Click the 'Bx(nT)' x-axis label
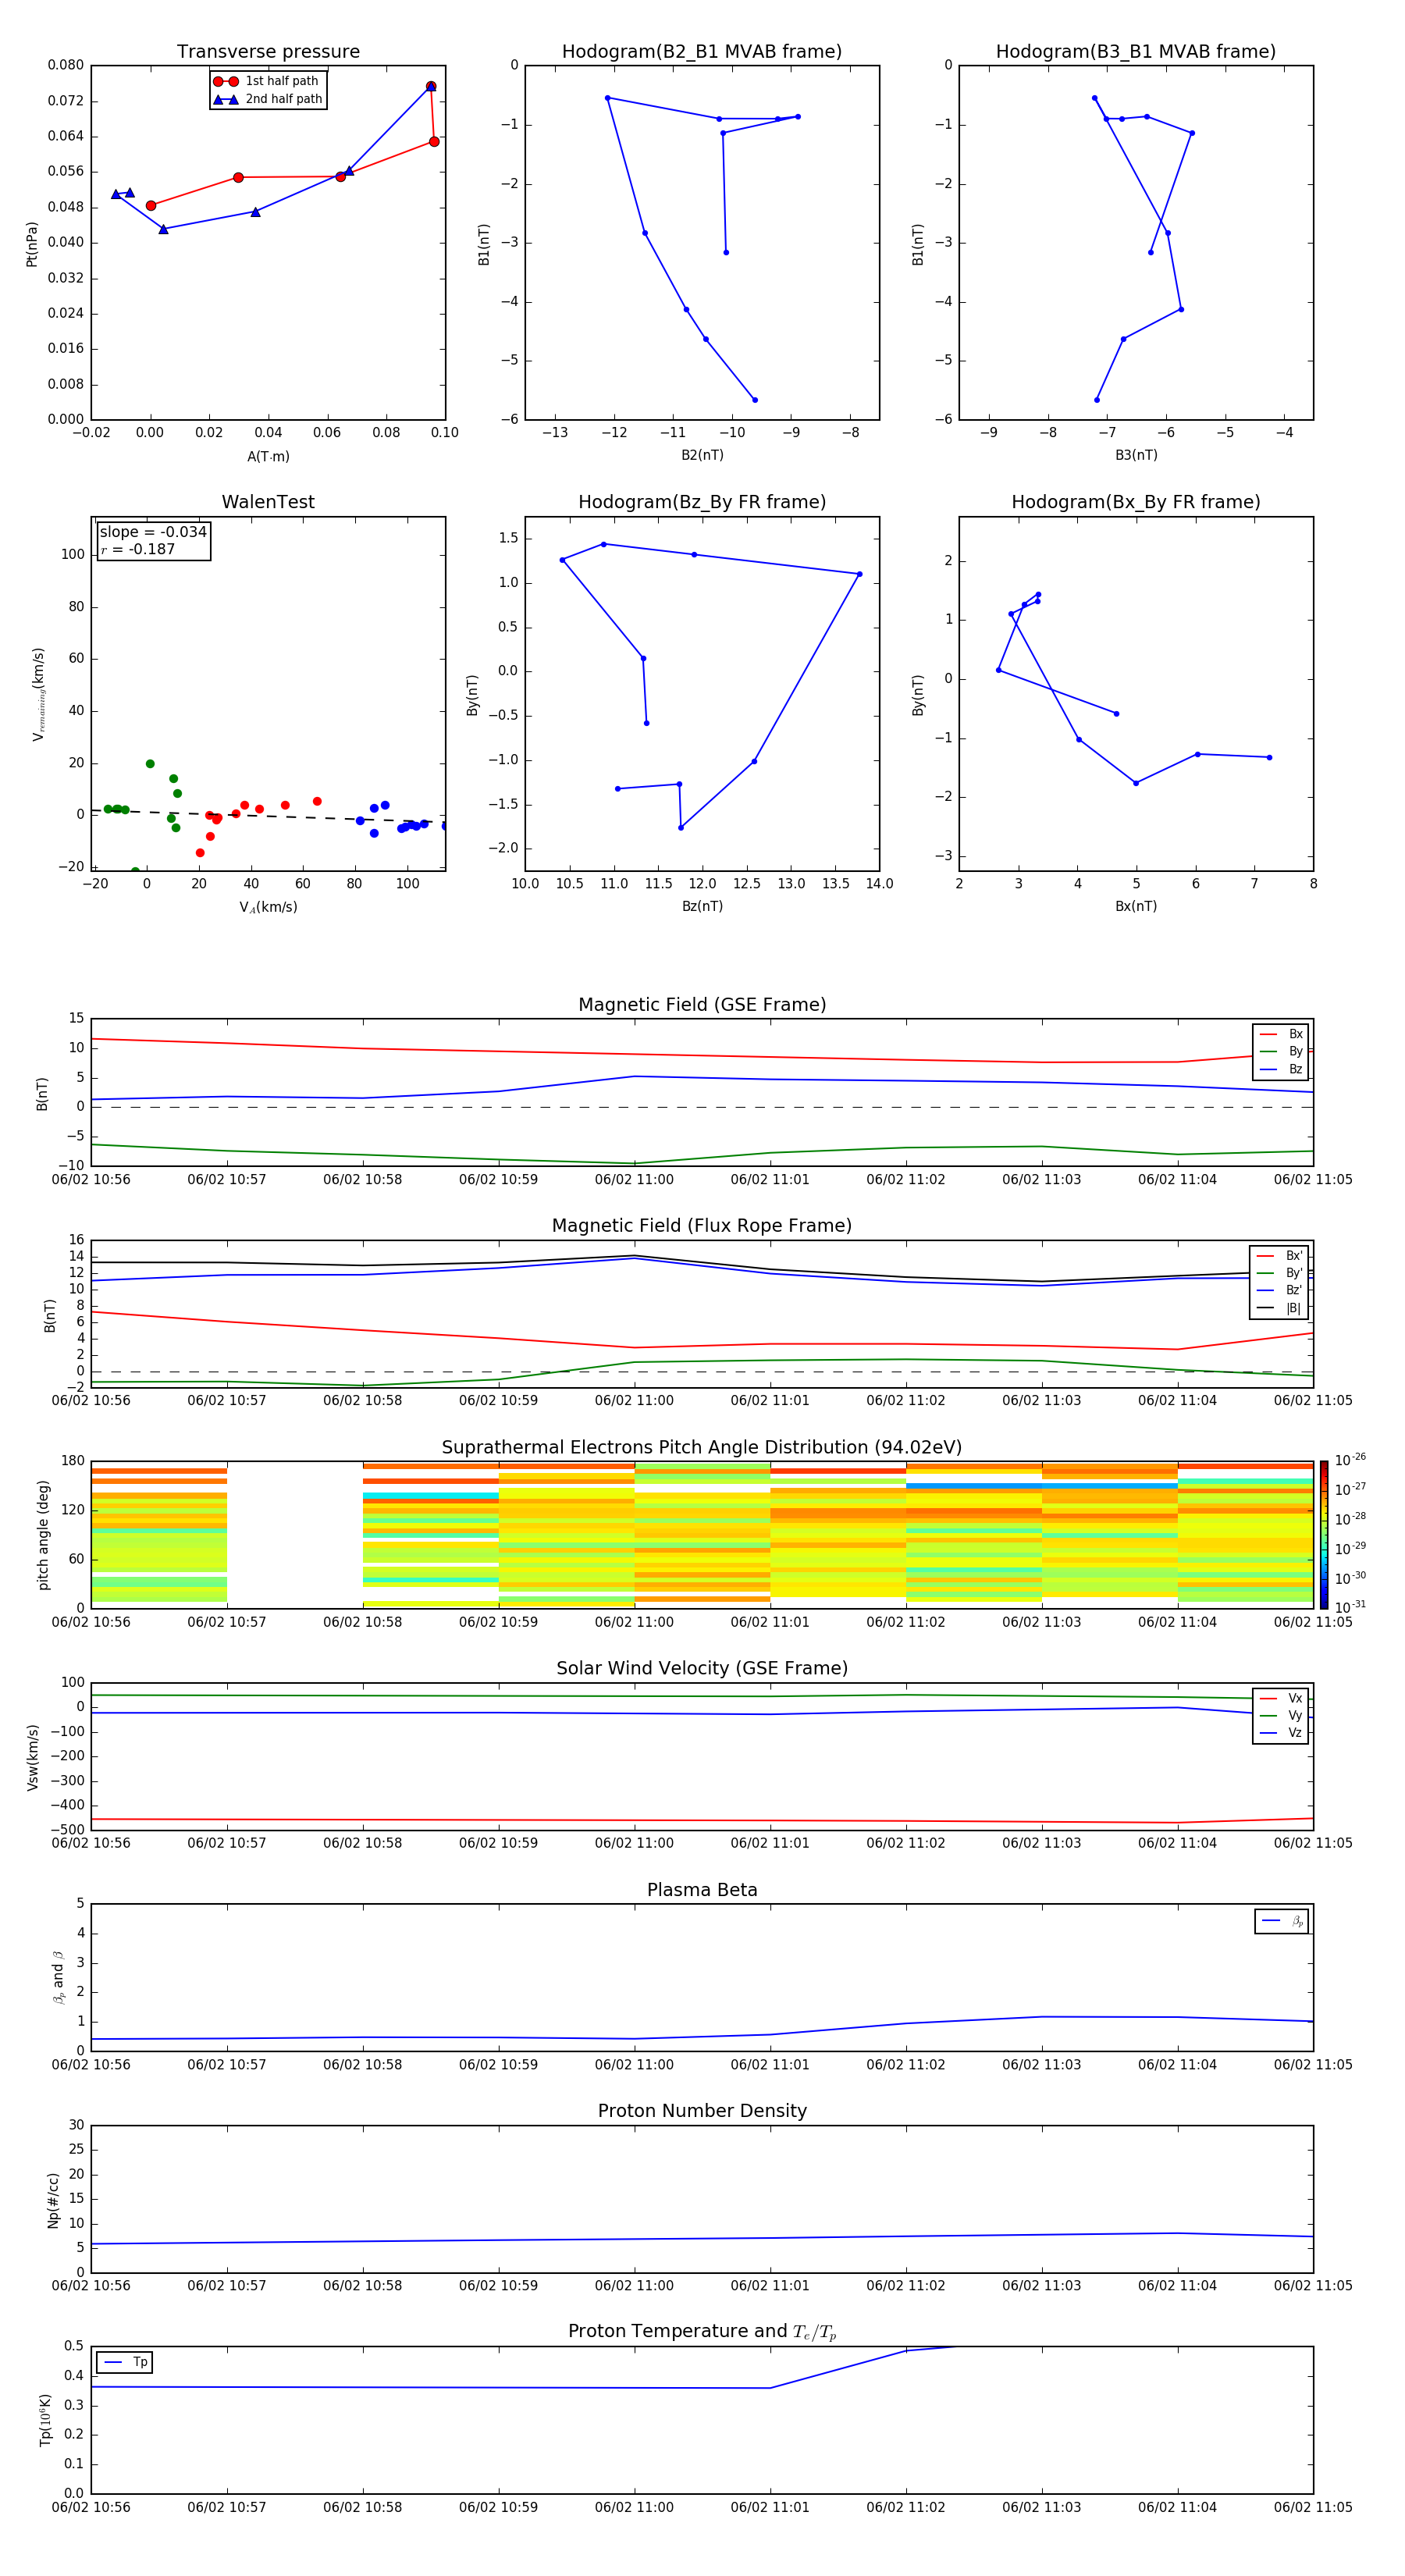 coord(1136,906)
